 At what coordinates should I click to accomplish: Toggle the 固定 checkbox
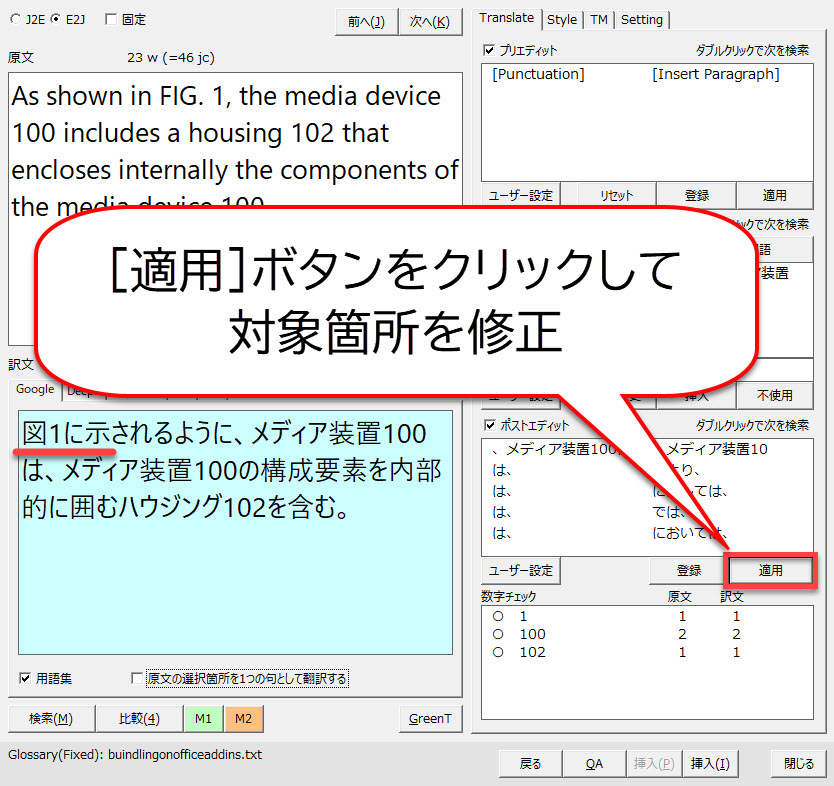[111, 19]
